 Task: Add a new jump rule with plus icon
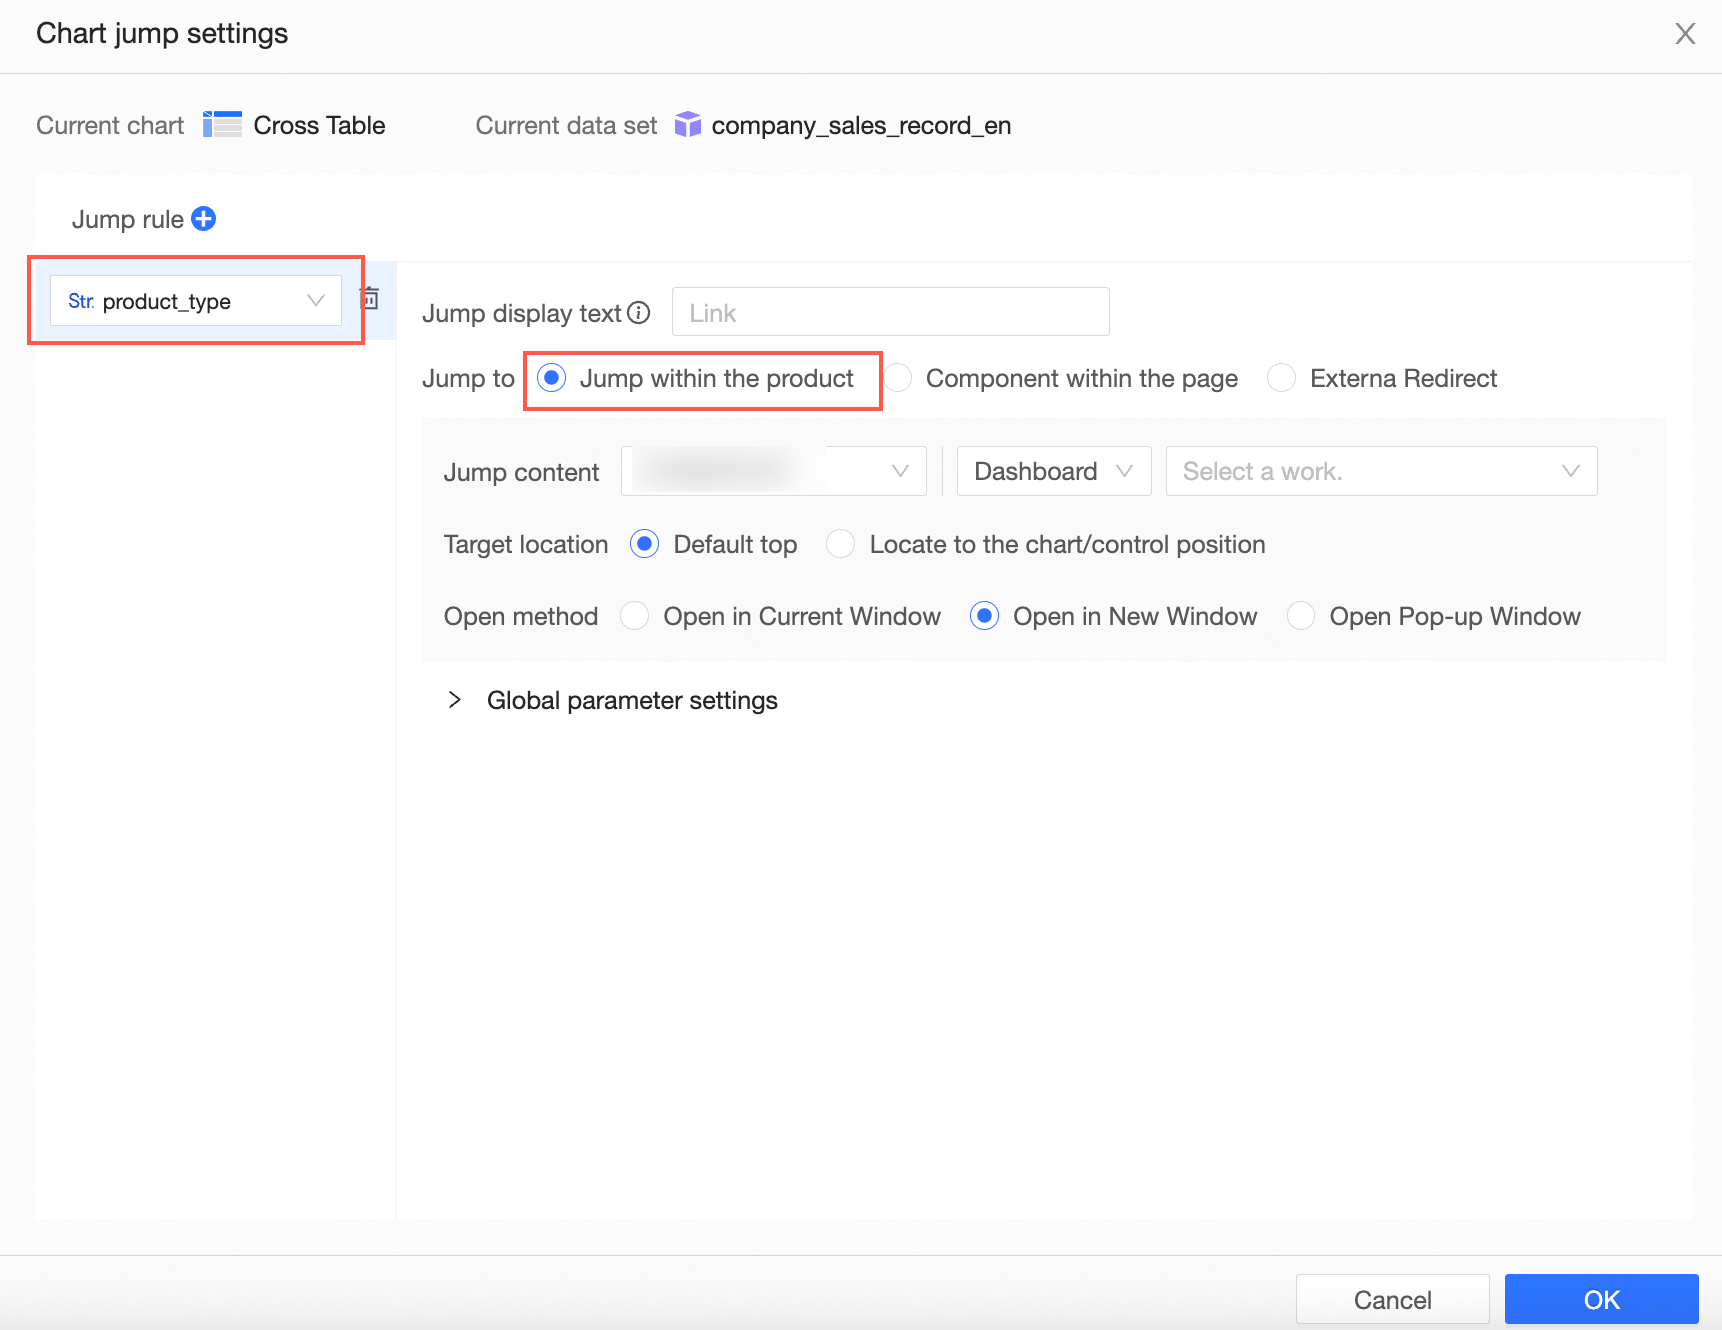tap(204, 219)
